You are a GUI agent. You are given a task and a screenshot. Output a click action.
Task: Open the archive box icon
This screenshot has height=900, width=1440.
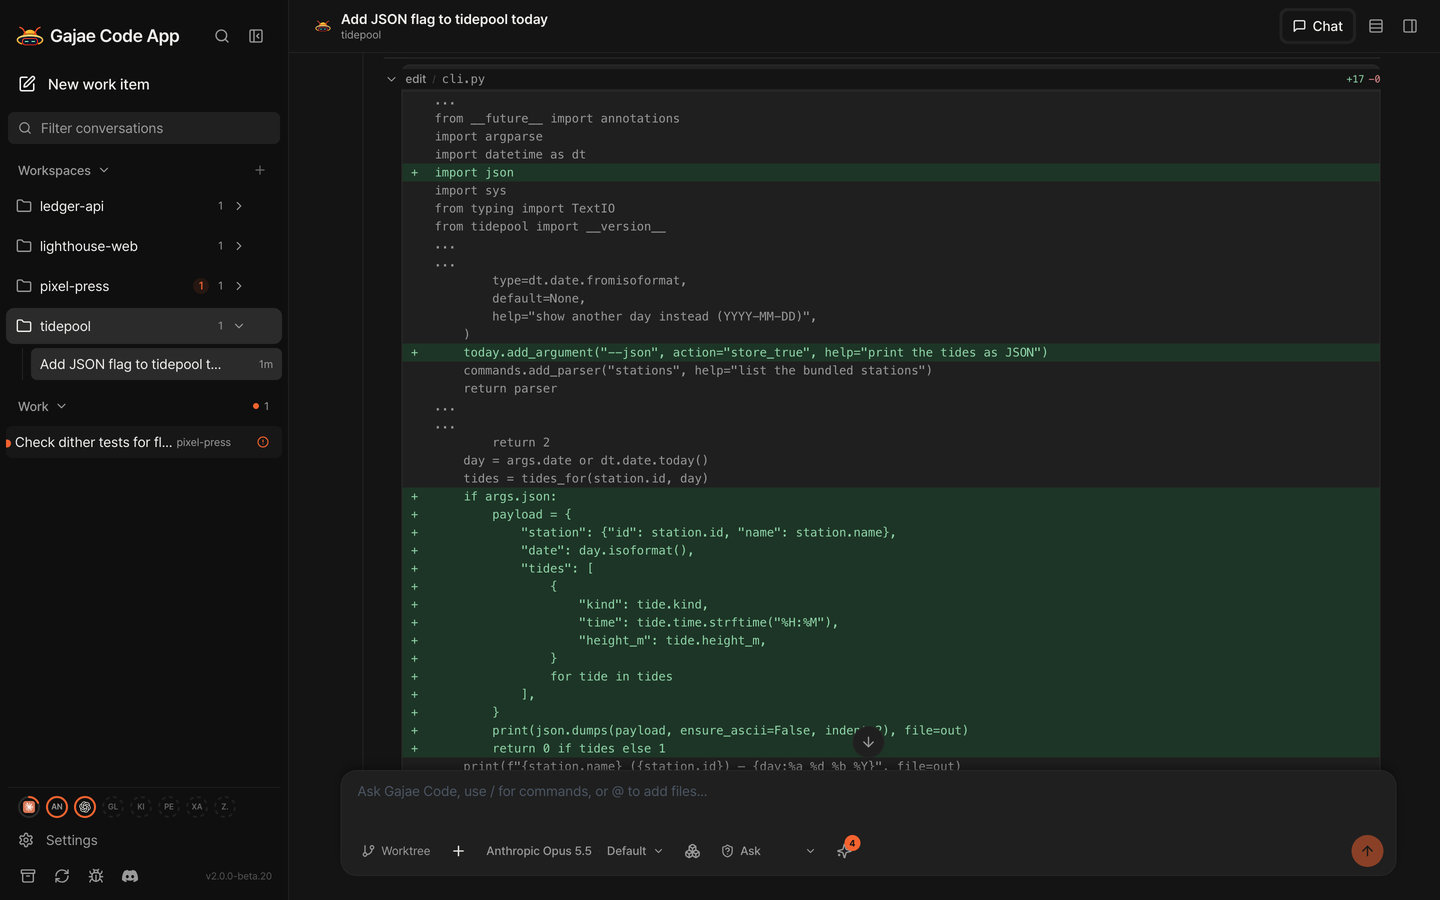pos(28,876)
